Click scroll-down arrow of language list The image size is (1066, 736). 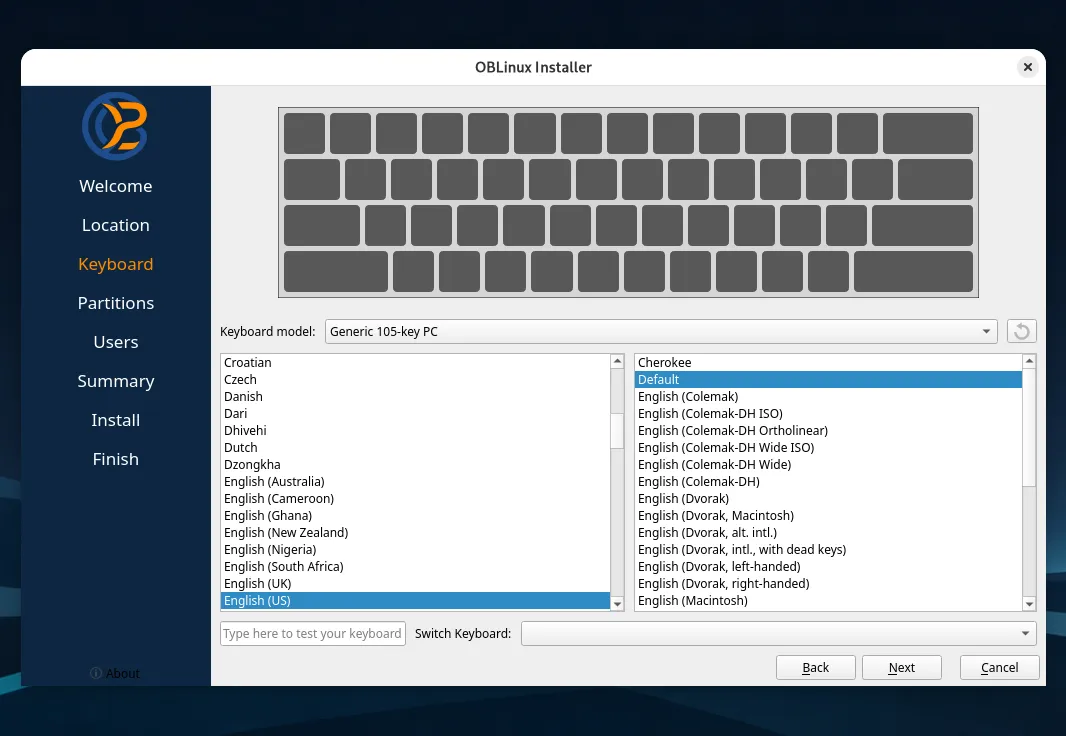pyautogui.click(x=617, y=603)
